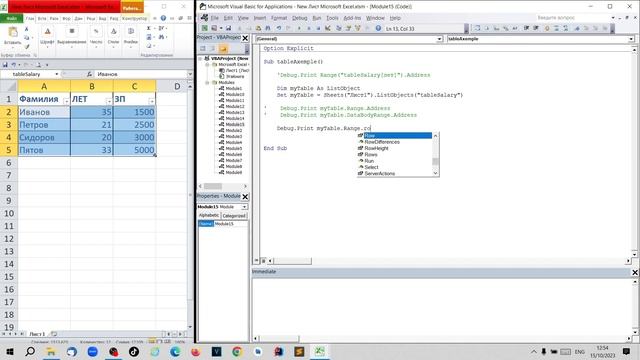
Task: Open VBA Help blue question icon
Action: click(378, 28)
